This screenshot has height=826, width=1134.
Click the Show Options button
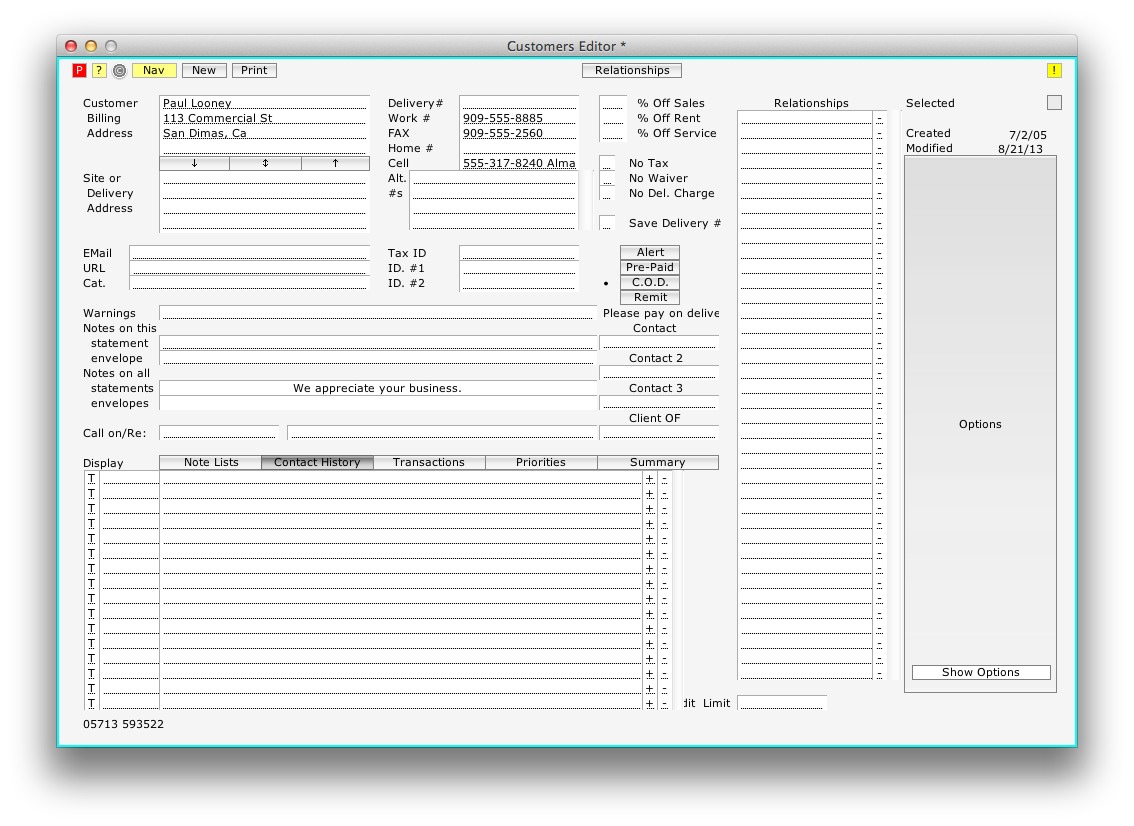pyautogui.click(x=981, y=672)
